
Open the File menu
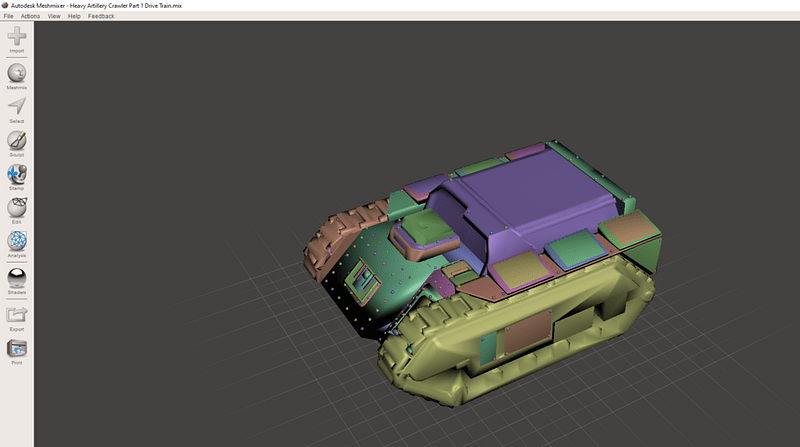click(x=9, y=16)
